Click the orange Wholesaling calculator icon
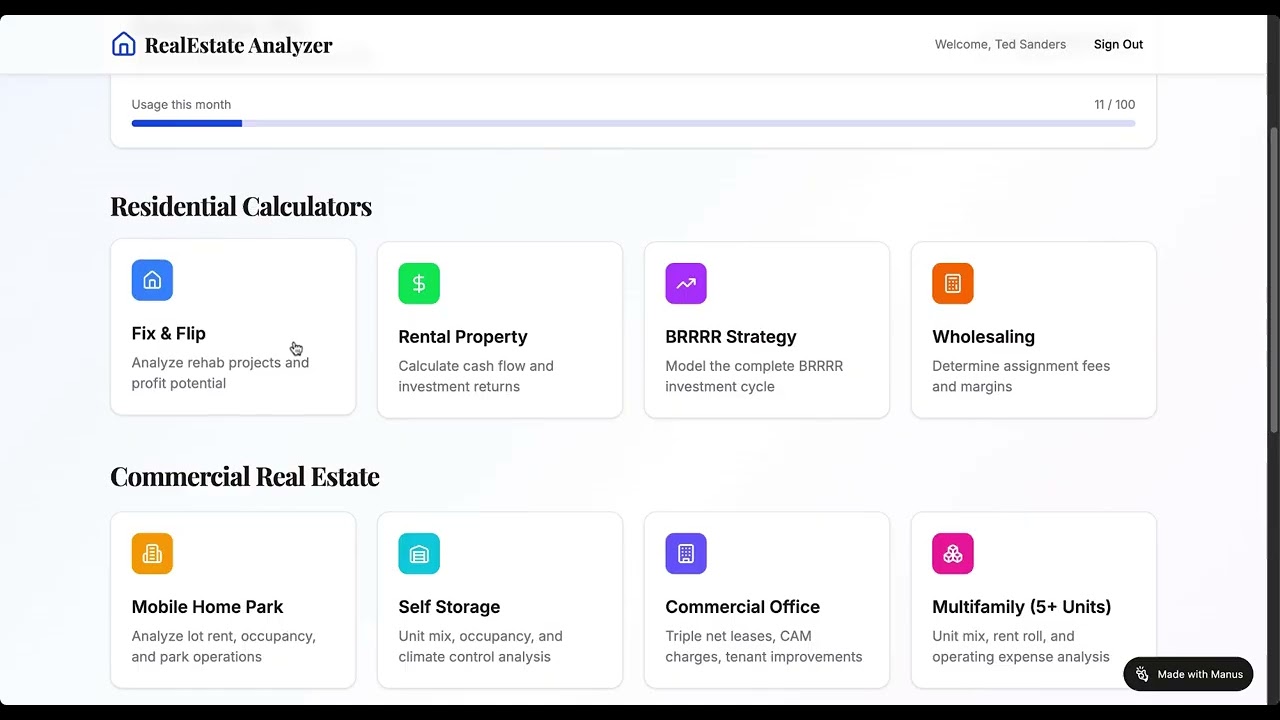Screen dimensions: 1280x720 [953, 283]
